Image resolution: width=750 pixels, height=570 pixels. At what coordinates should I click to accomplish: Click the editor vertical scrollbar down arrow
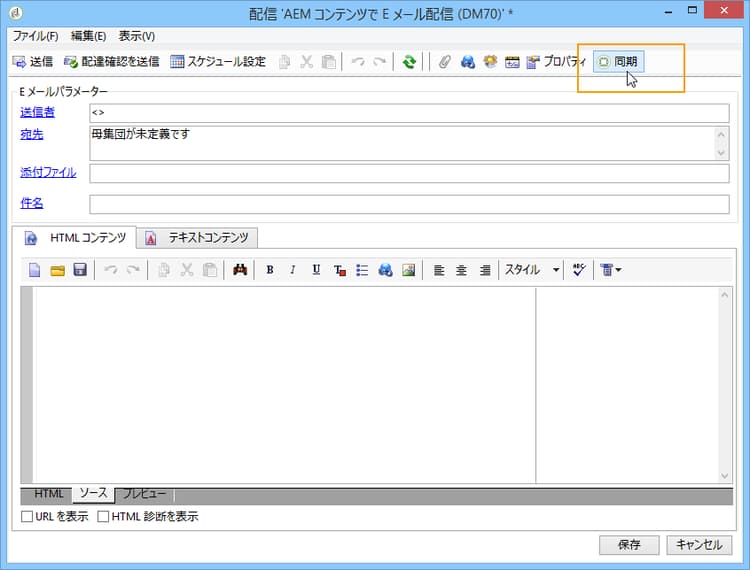tap(725, 476)
